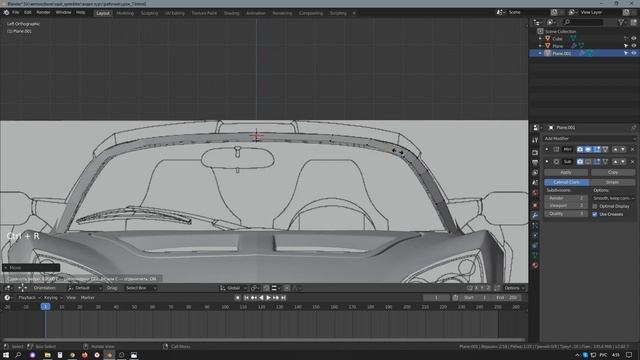The image size is (640, 360).
Task: Open the Help menu
Action: click(80, 13)
